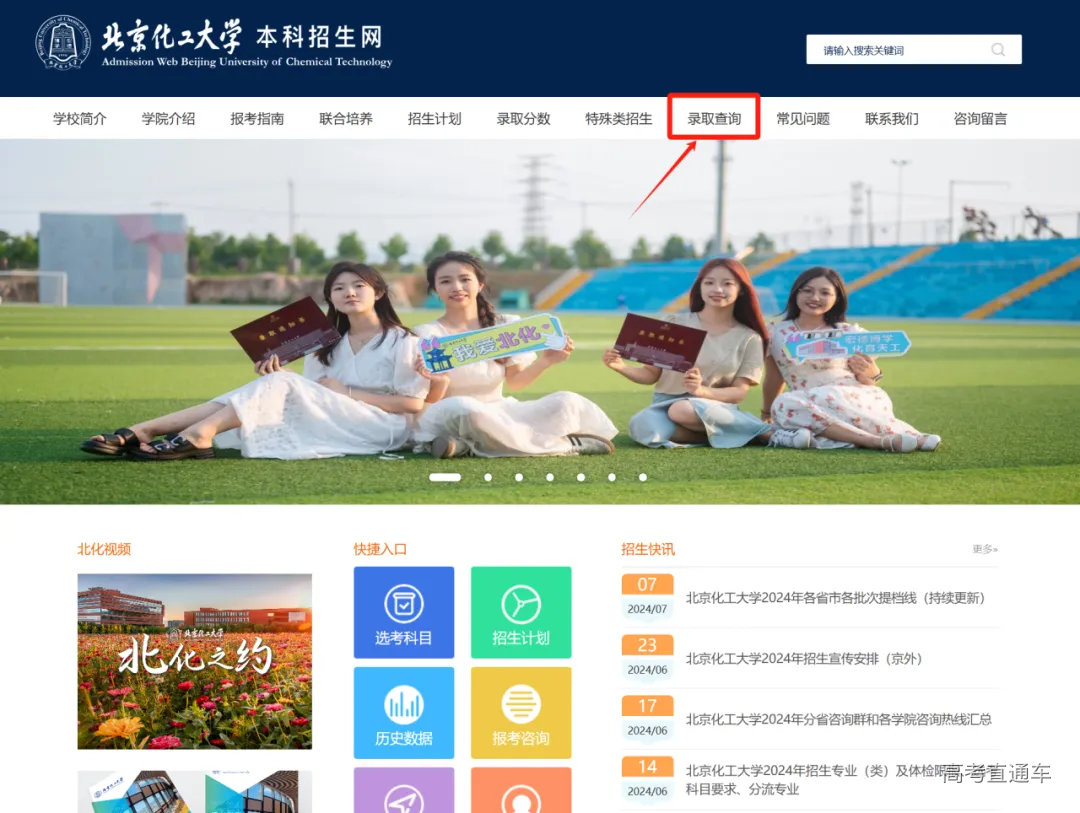1080x813 pixels.
Task: Click the yellow 报考咨询 icon
Action: (521, 712)
